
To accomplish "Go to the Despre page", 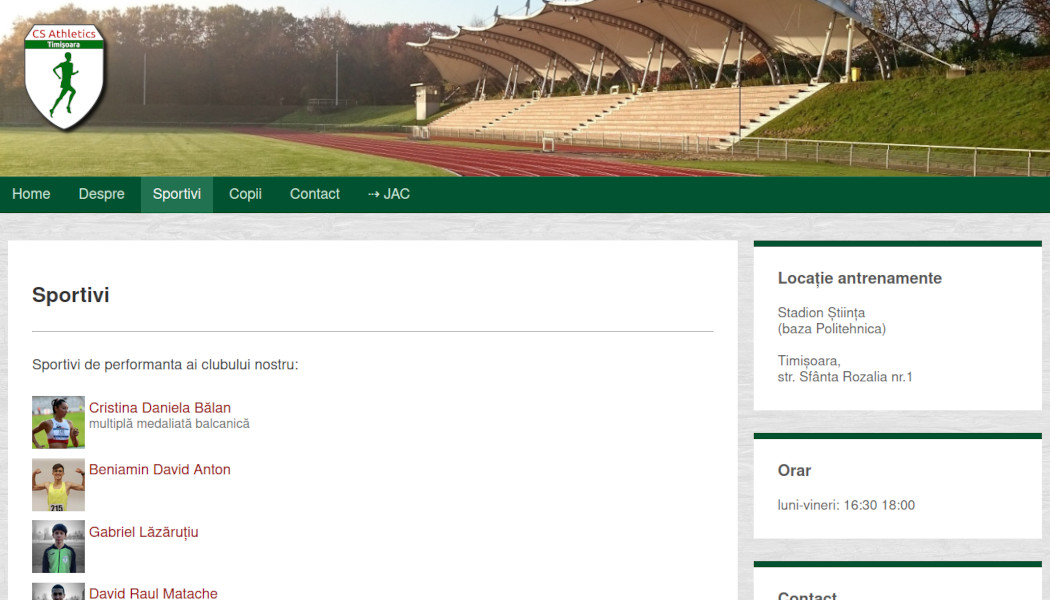I will 102,194.
